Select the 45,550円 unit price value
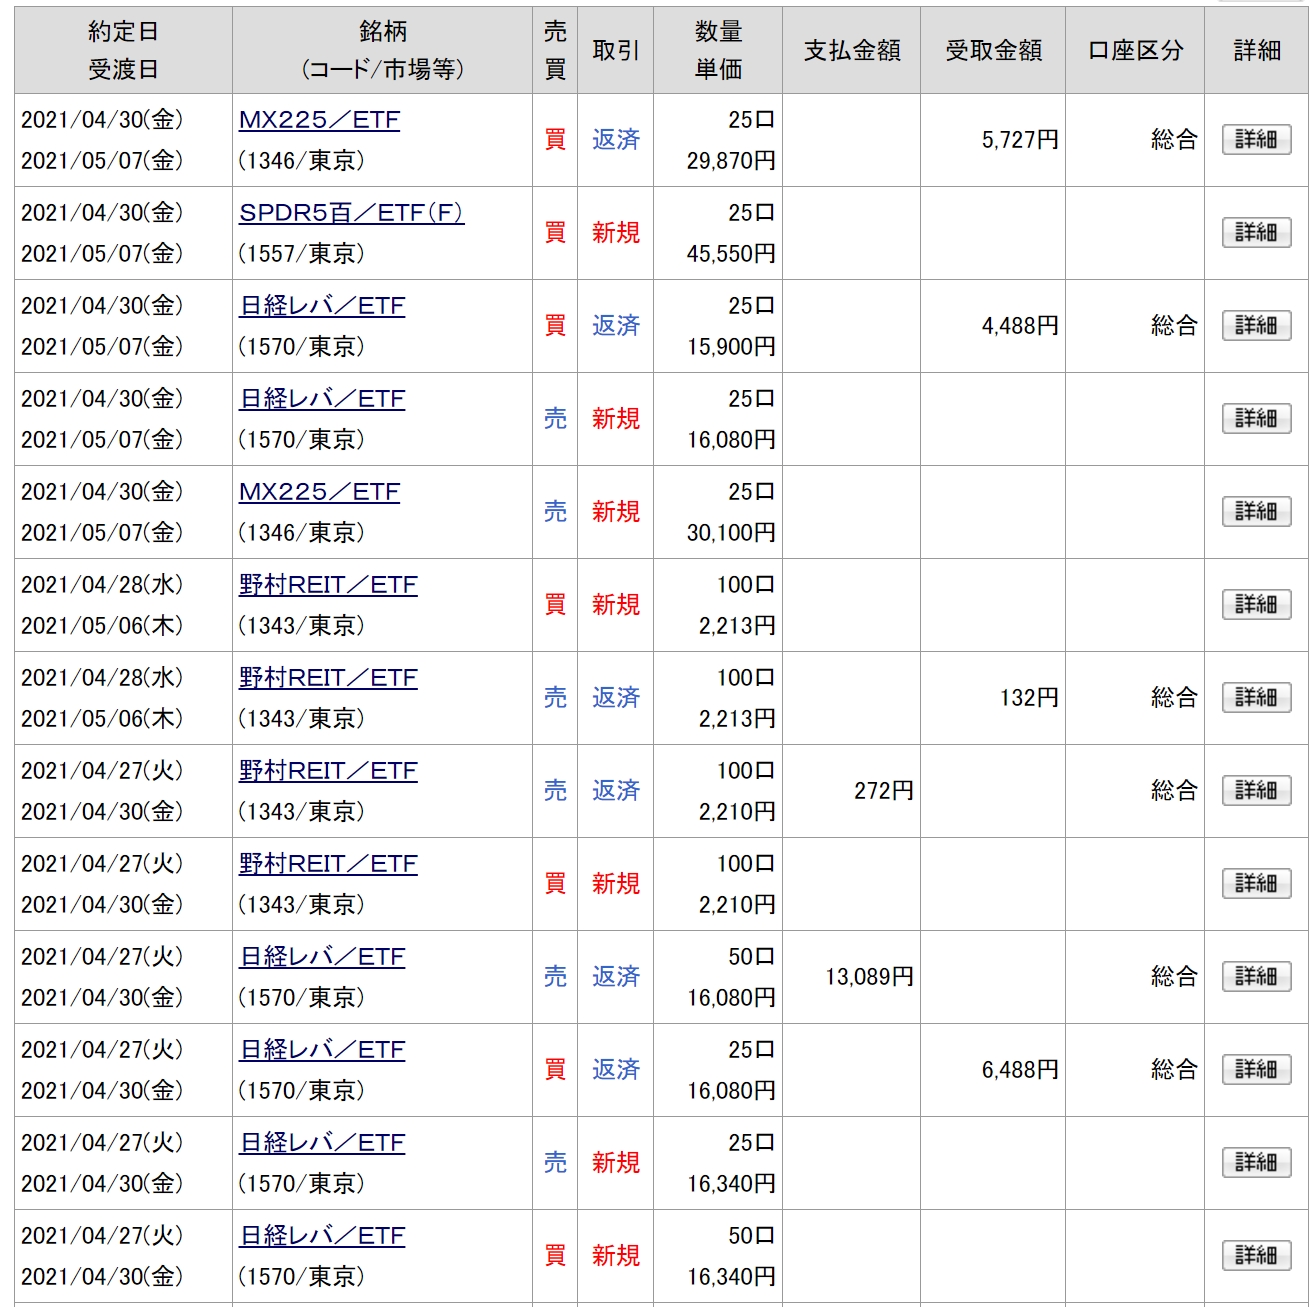 tap(731, 254)
